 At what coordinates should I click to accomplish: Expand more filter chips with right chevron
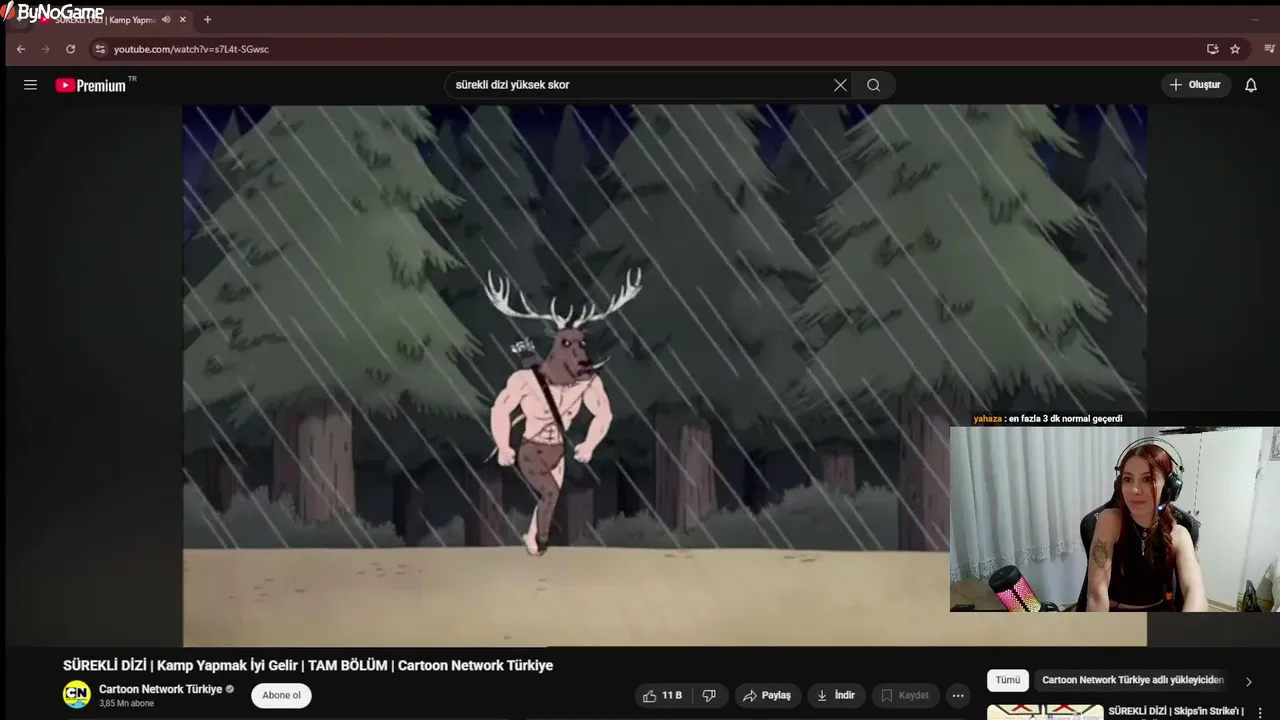(1248, 681)
